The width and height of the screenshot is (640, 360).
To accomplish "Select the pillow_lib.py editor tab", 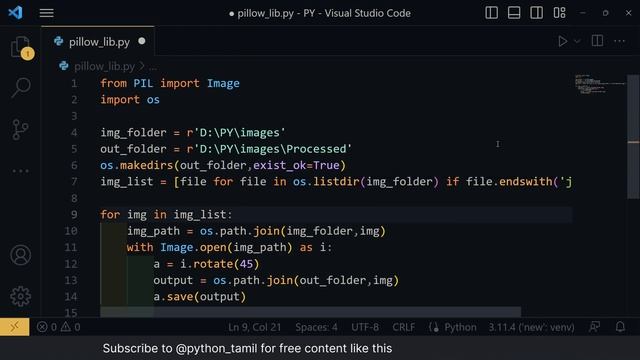I will tap(98, 41).
